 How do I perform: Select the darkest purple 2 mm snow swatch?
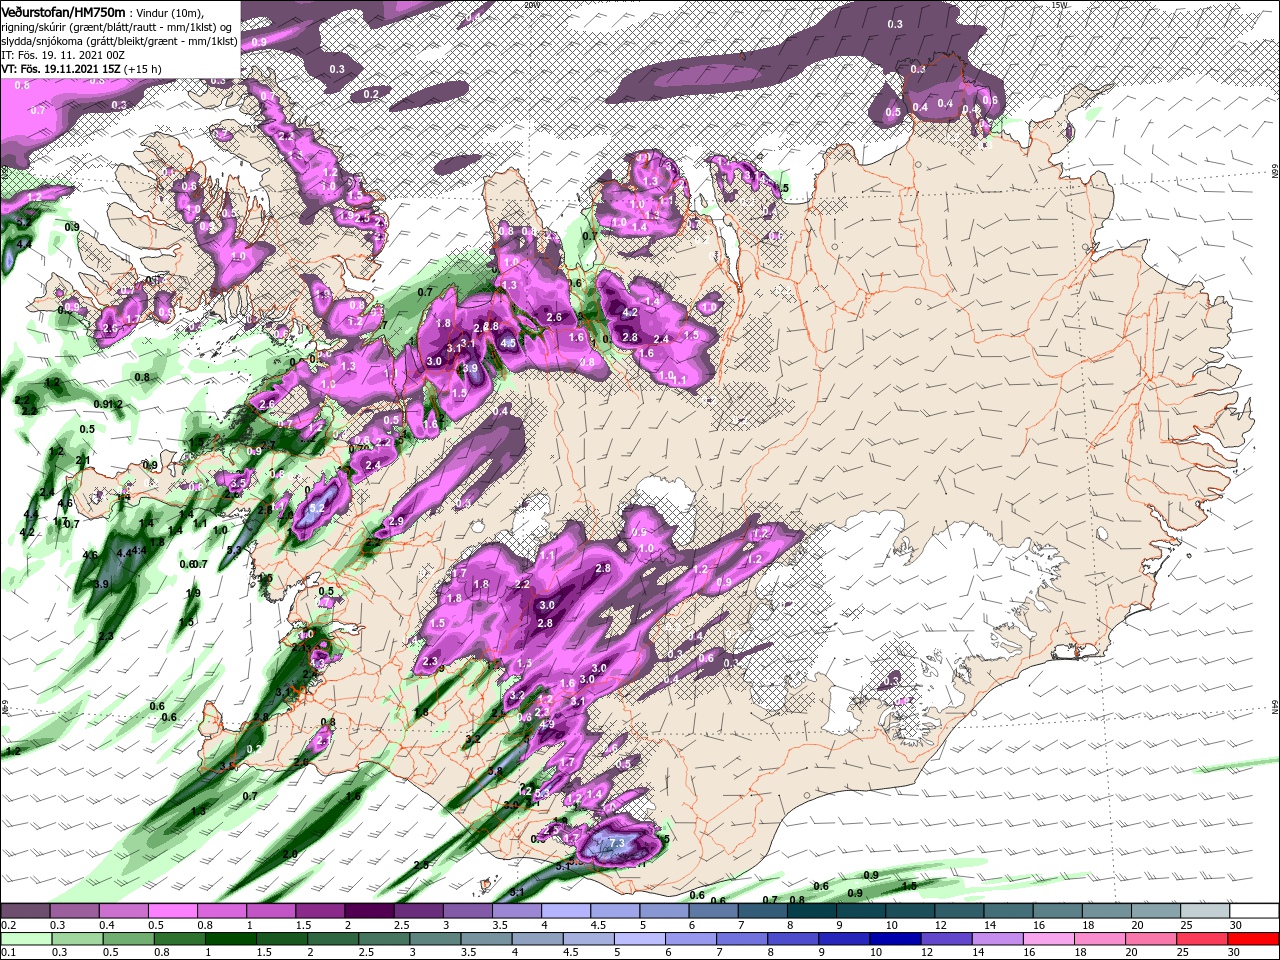[x=368, y=911]
